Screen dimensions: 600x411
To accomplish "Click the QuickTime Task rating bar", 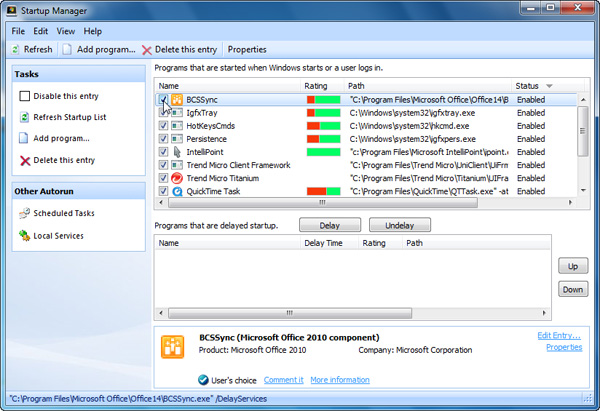I will [323, 191].
